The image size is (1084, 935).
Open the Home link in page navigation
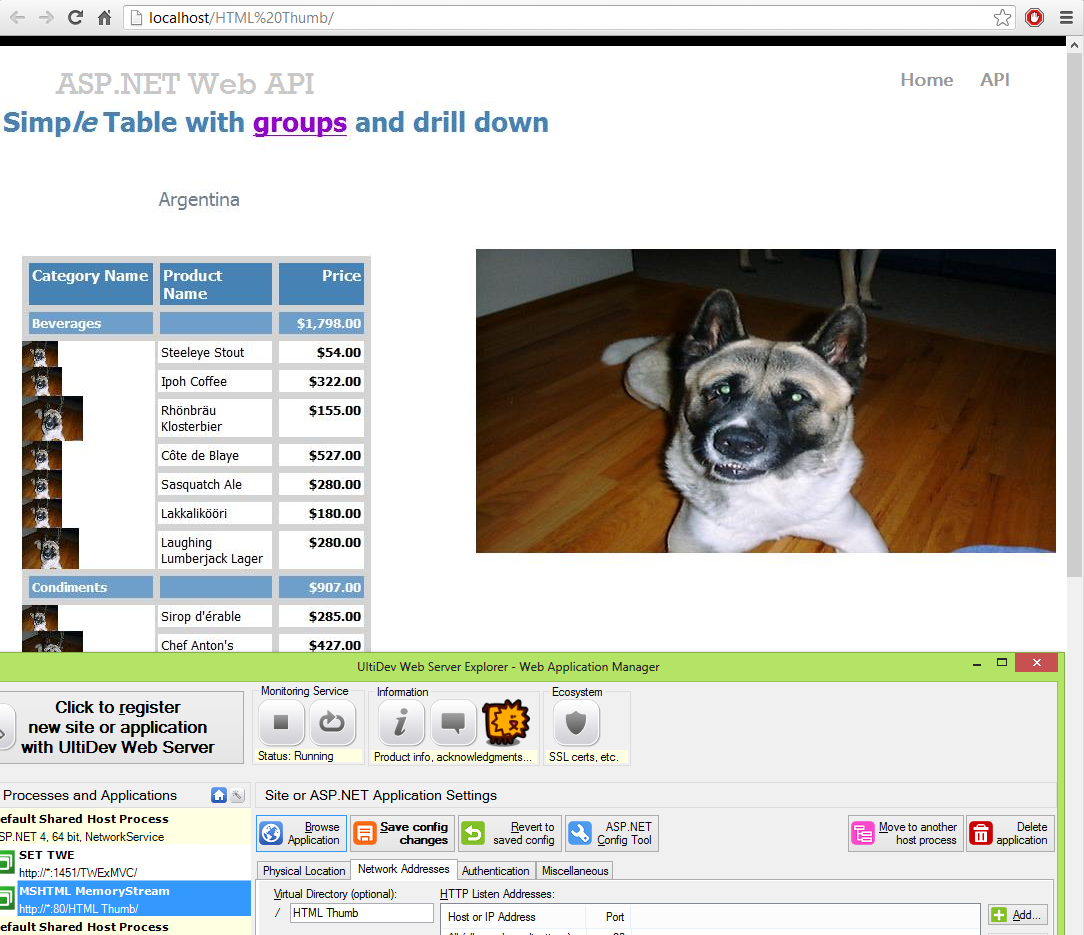tap(926, 80)
